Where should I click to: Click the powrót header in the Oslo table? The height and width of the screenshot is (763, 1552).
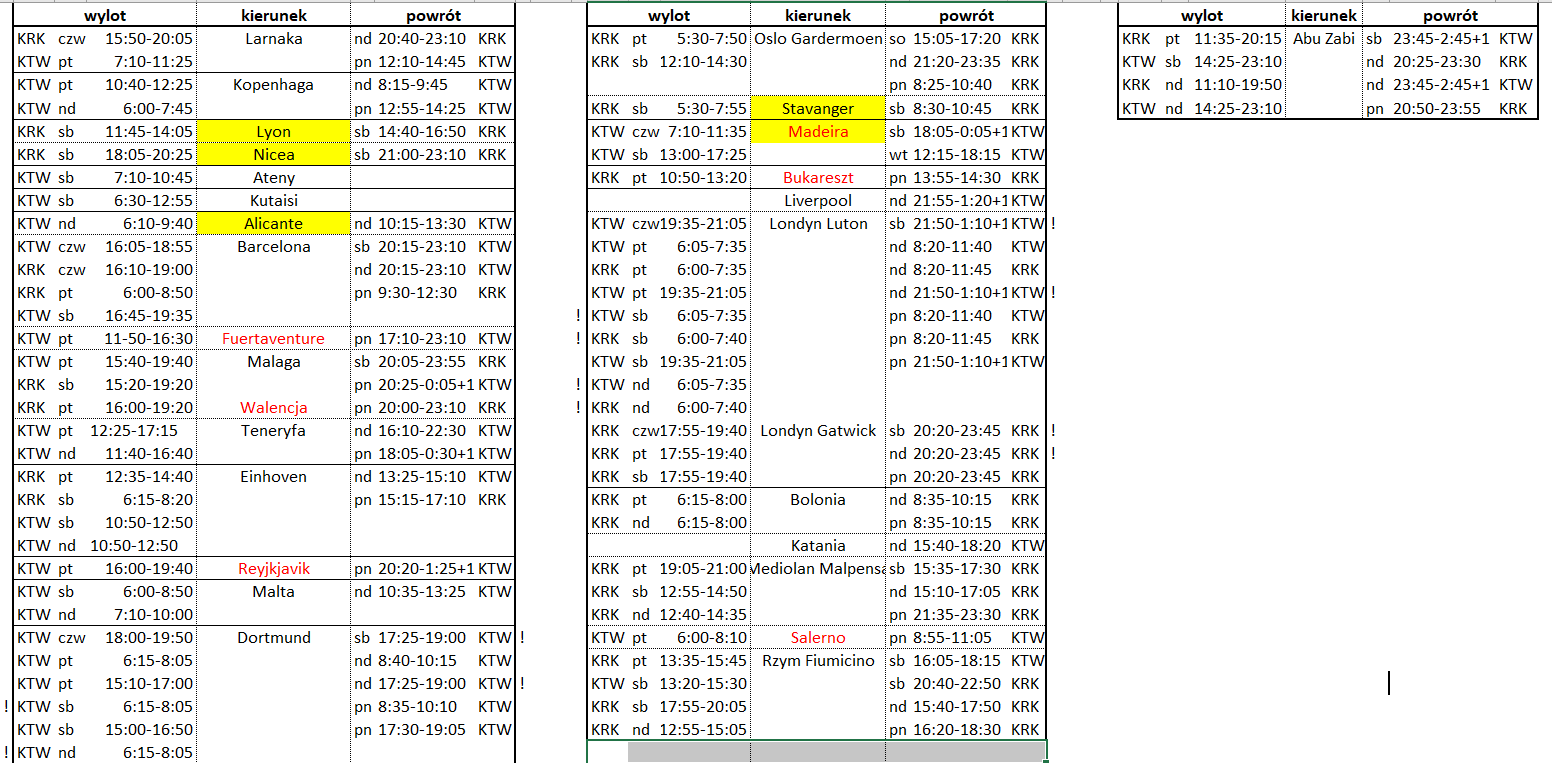click(x=966, y=16)
